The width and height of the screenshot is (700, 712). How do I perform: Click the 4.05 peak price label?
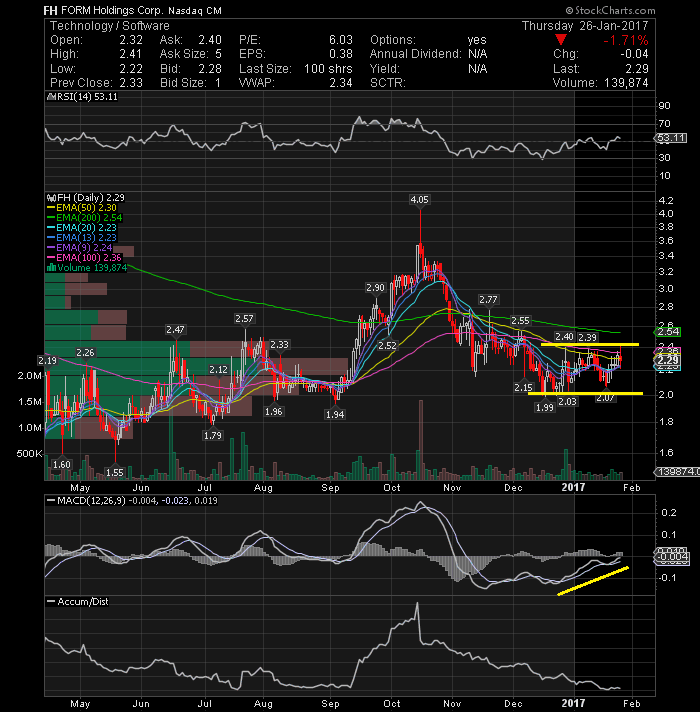pos(419,200)
